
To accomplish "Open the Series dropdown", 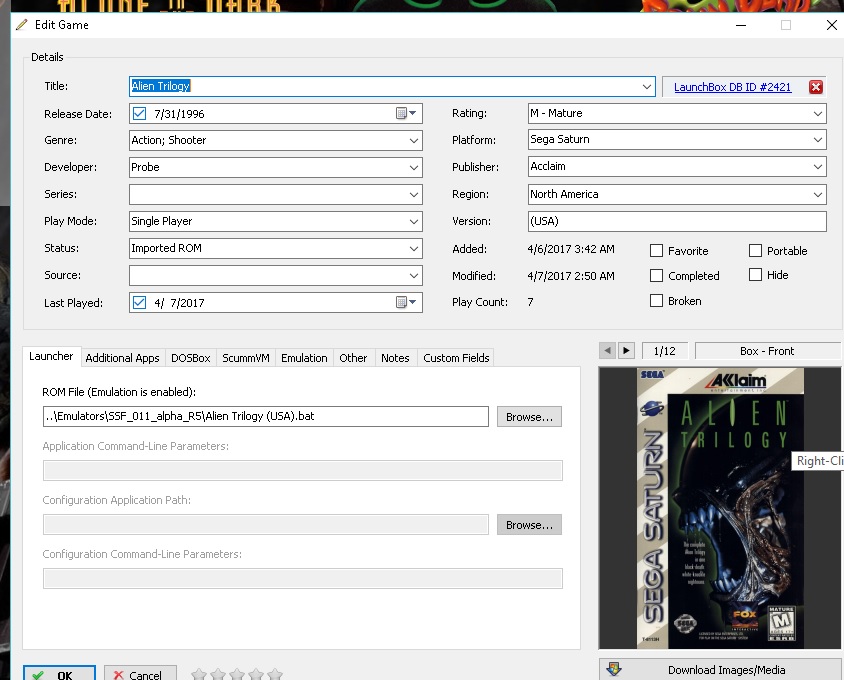I will (x=413, y=194).
